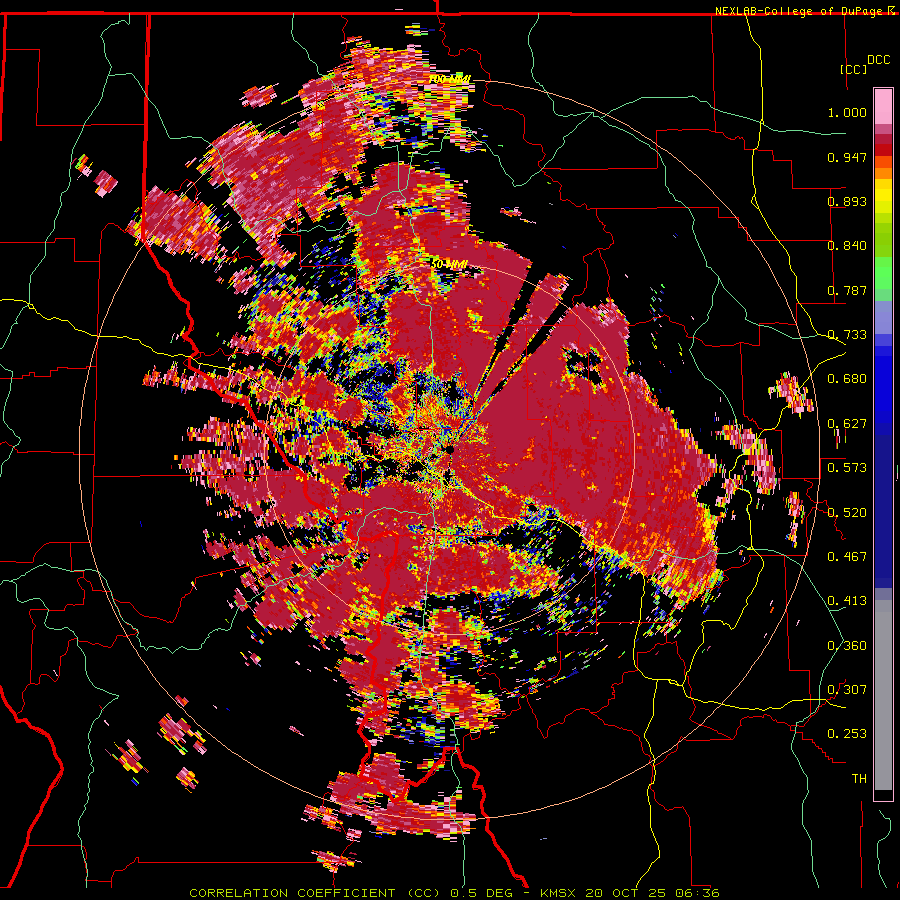Click the TH threshold label on scale
The image size is (900, 900).
859,779
